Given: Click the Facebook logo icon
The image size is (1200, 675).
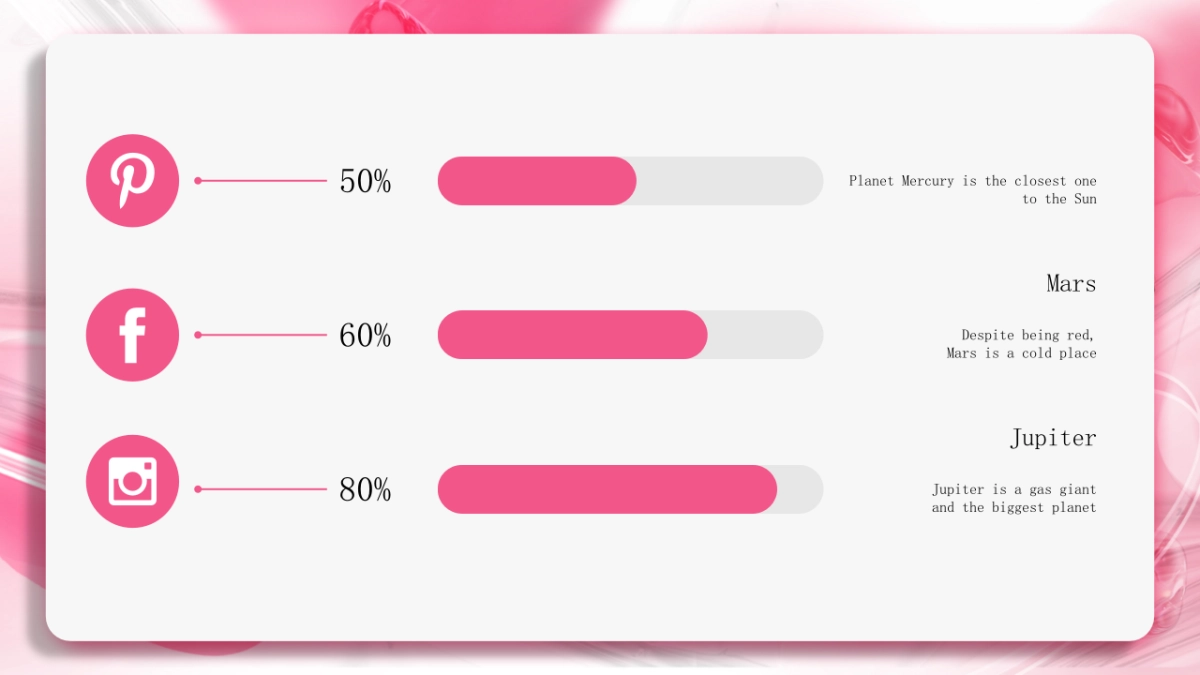Looking at the screenshot, I should (132, 335).
